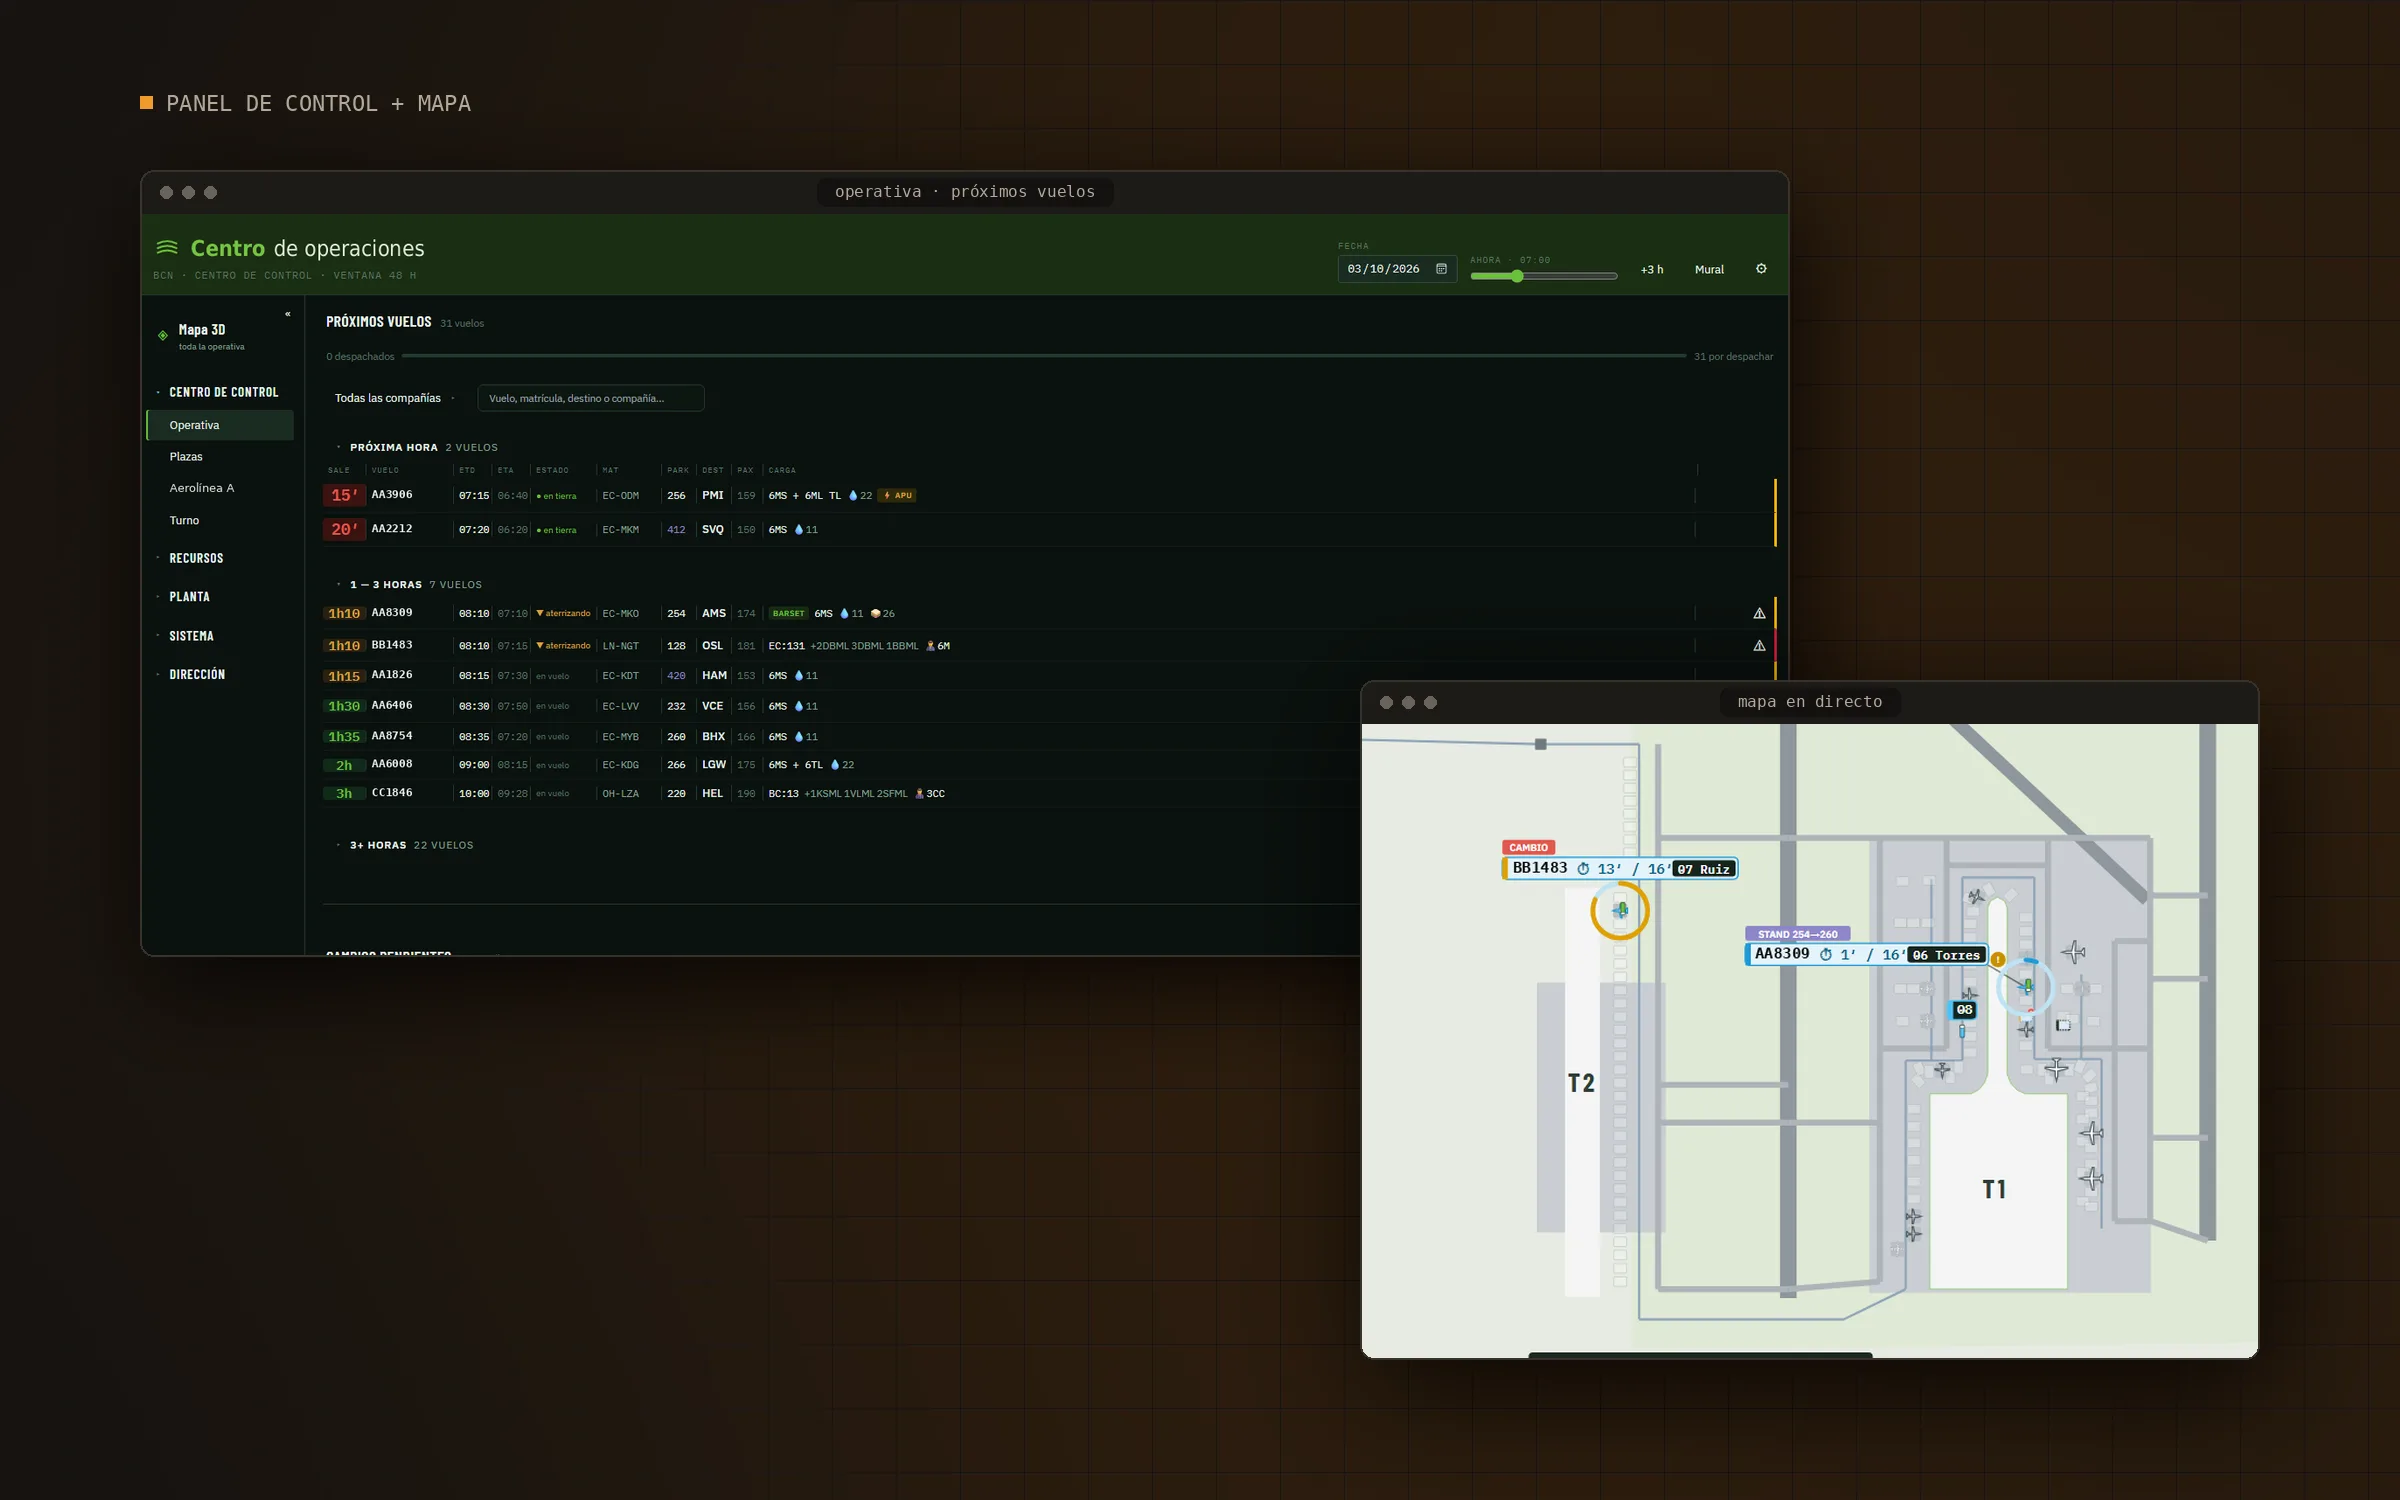Click the AA2212 flight row code
Image resolution: width=2400 pixels, height=1500 pixels.
392,529
